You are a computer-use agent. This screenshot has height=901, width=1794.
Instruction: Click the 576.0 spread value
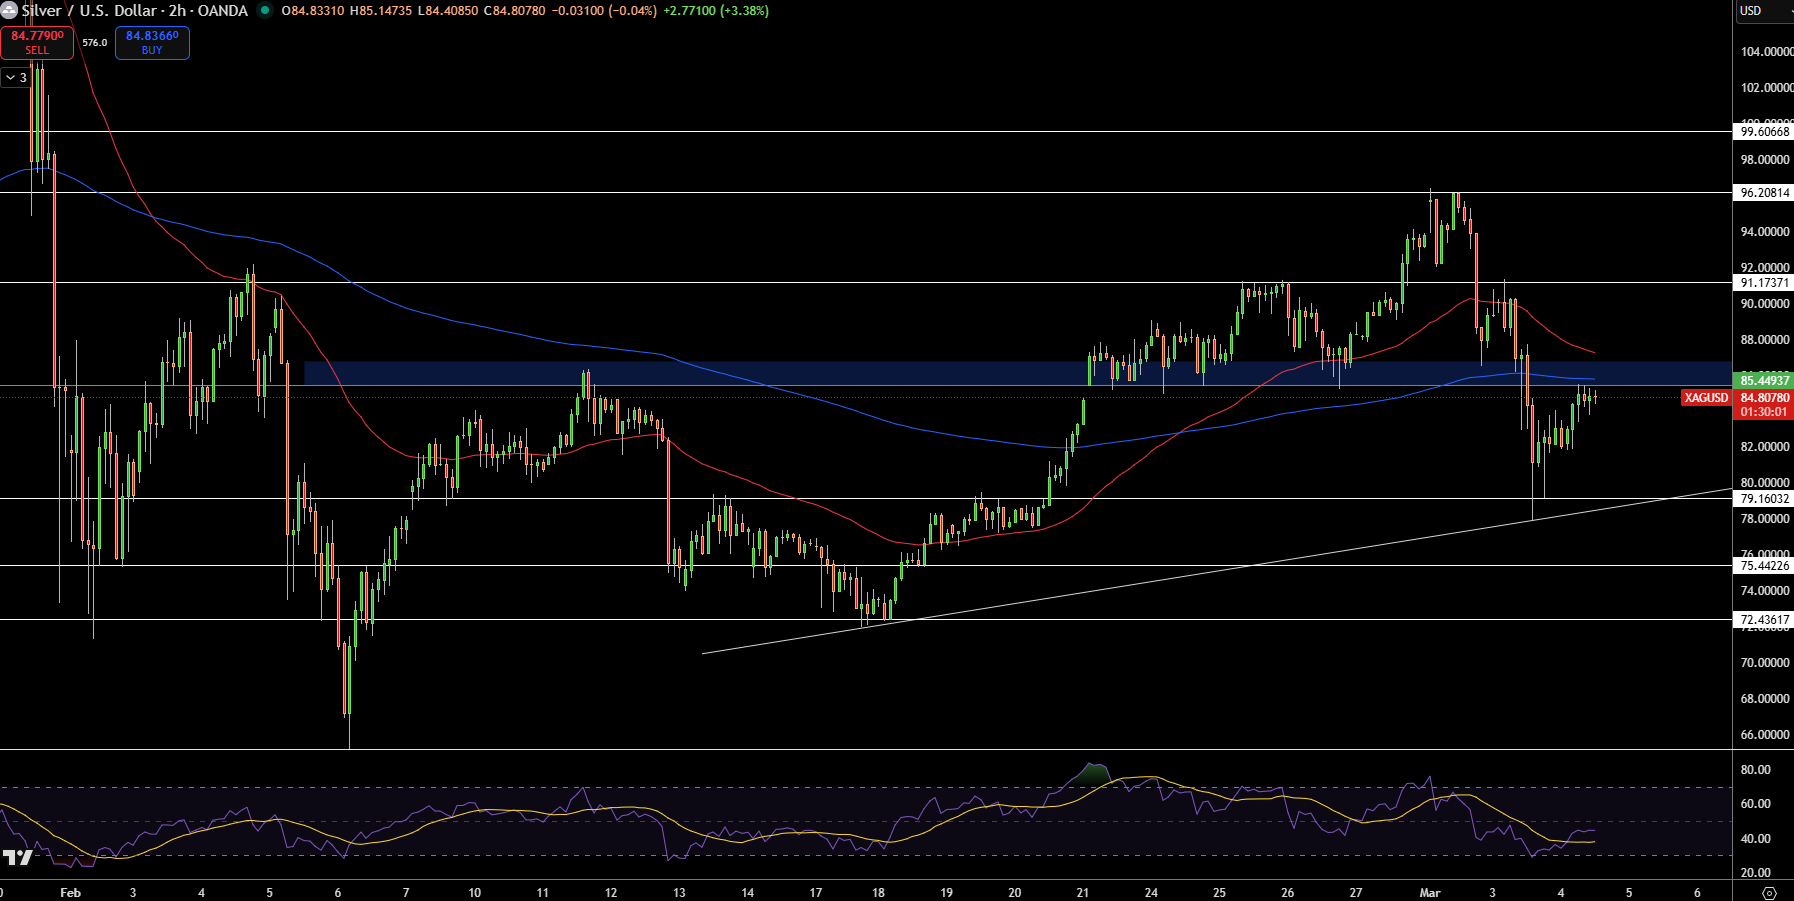tap(95, 43)
